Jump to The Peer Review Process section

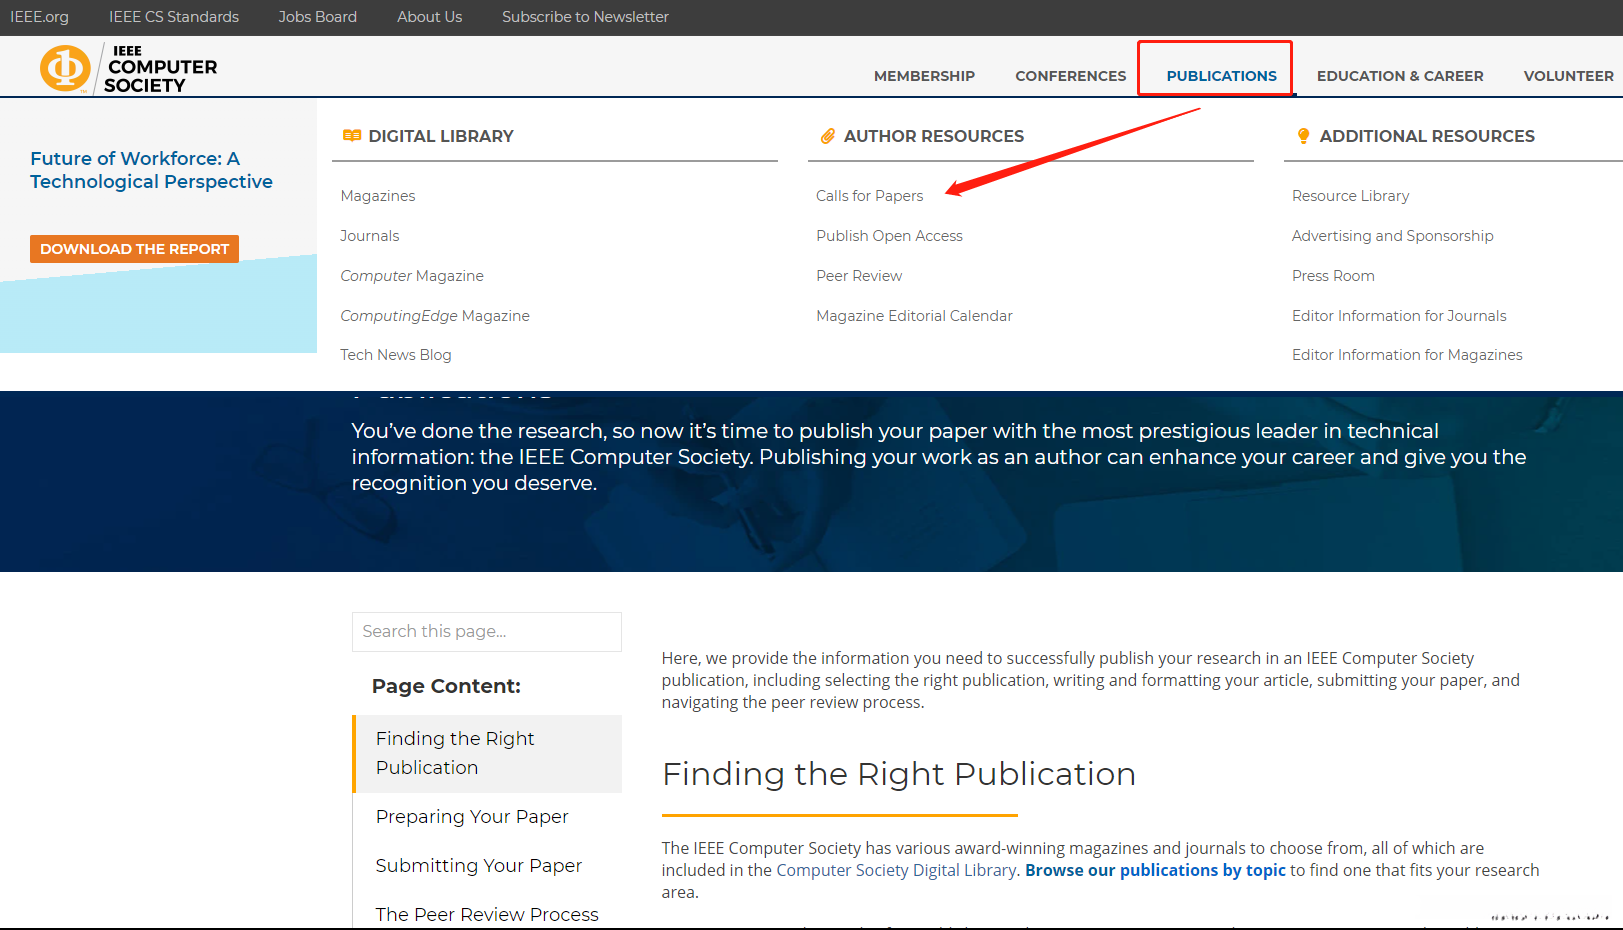point(487,914)
